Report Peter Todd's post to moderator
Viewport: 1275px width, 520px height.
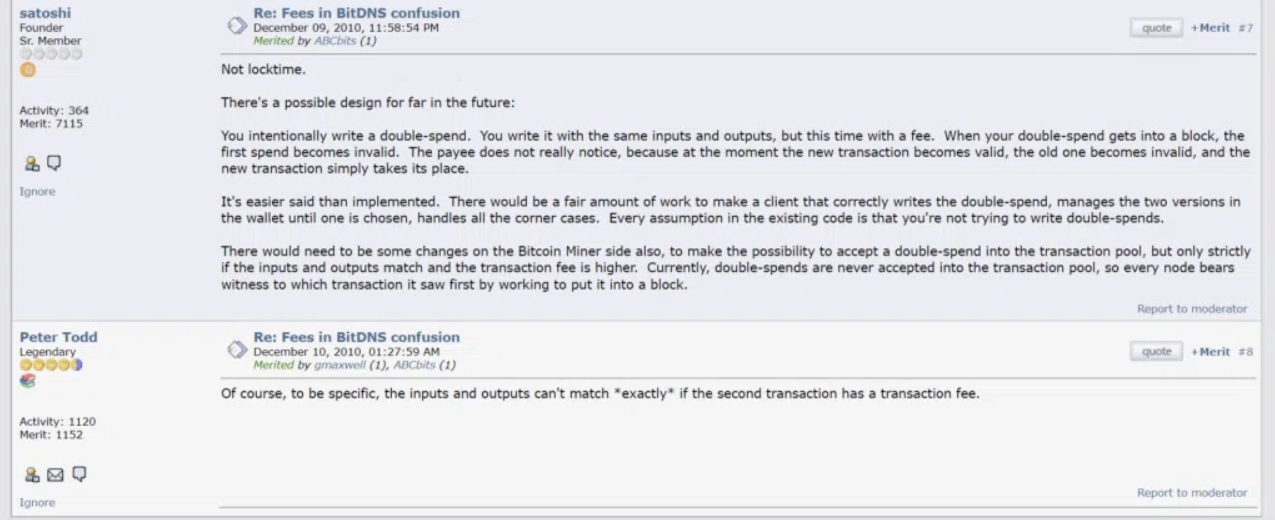[x=1191, y=493]
